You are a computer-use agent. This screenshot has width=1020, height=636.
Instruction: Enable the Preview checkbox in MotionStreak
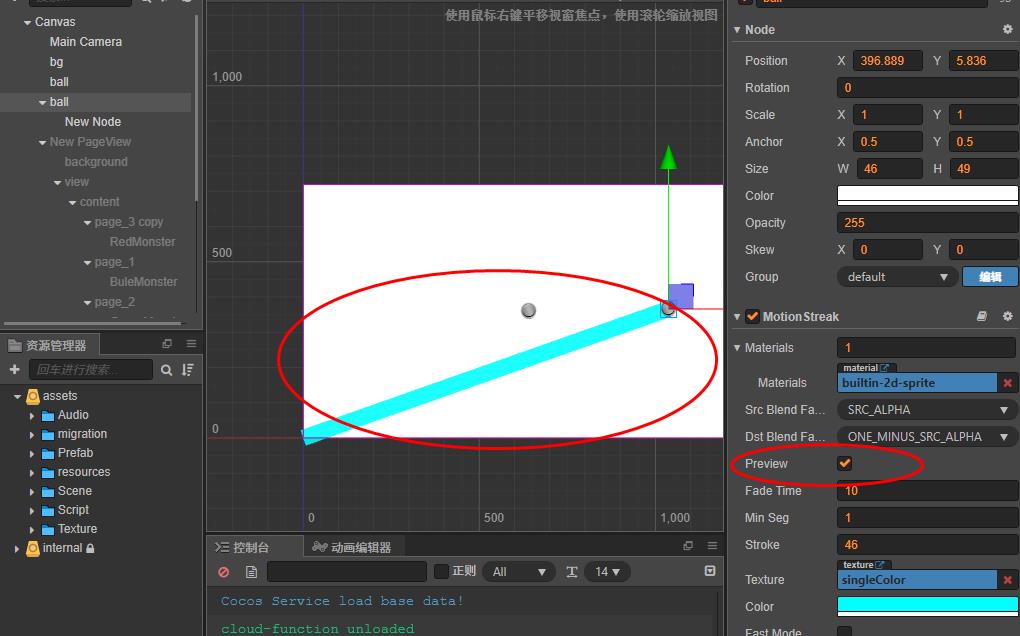(x=845, y=463)
